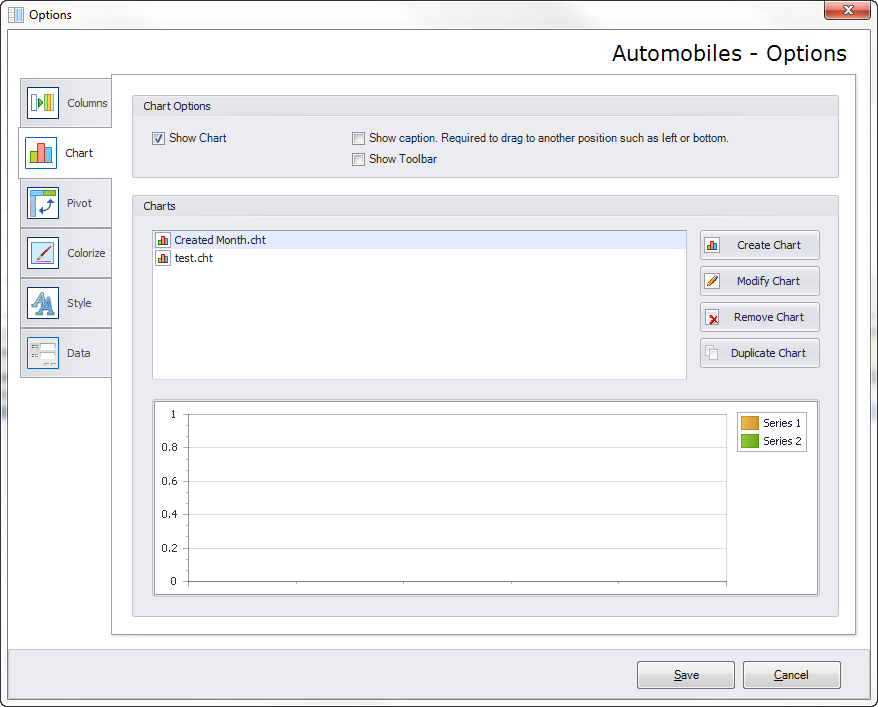The width and height of the screenshot is (878, 707).
Task: Click the green Series 2 legend swatch
Action: (749, 441)
